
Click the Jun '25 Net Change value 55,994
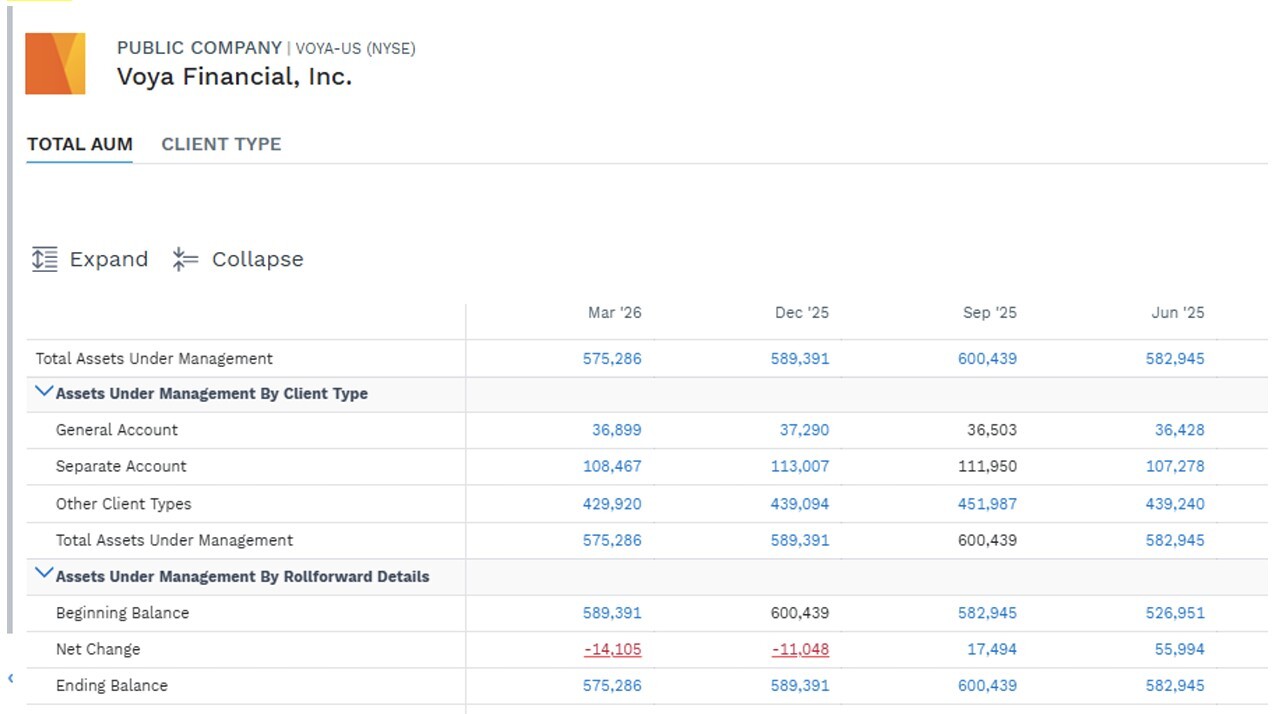(1179, 649)
